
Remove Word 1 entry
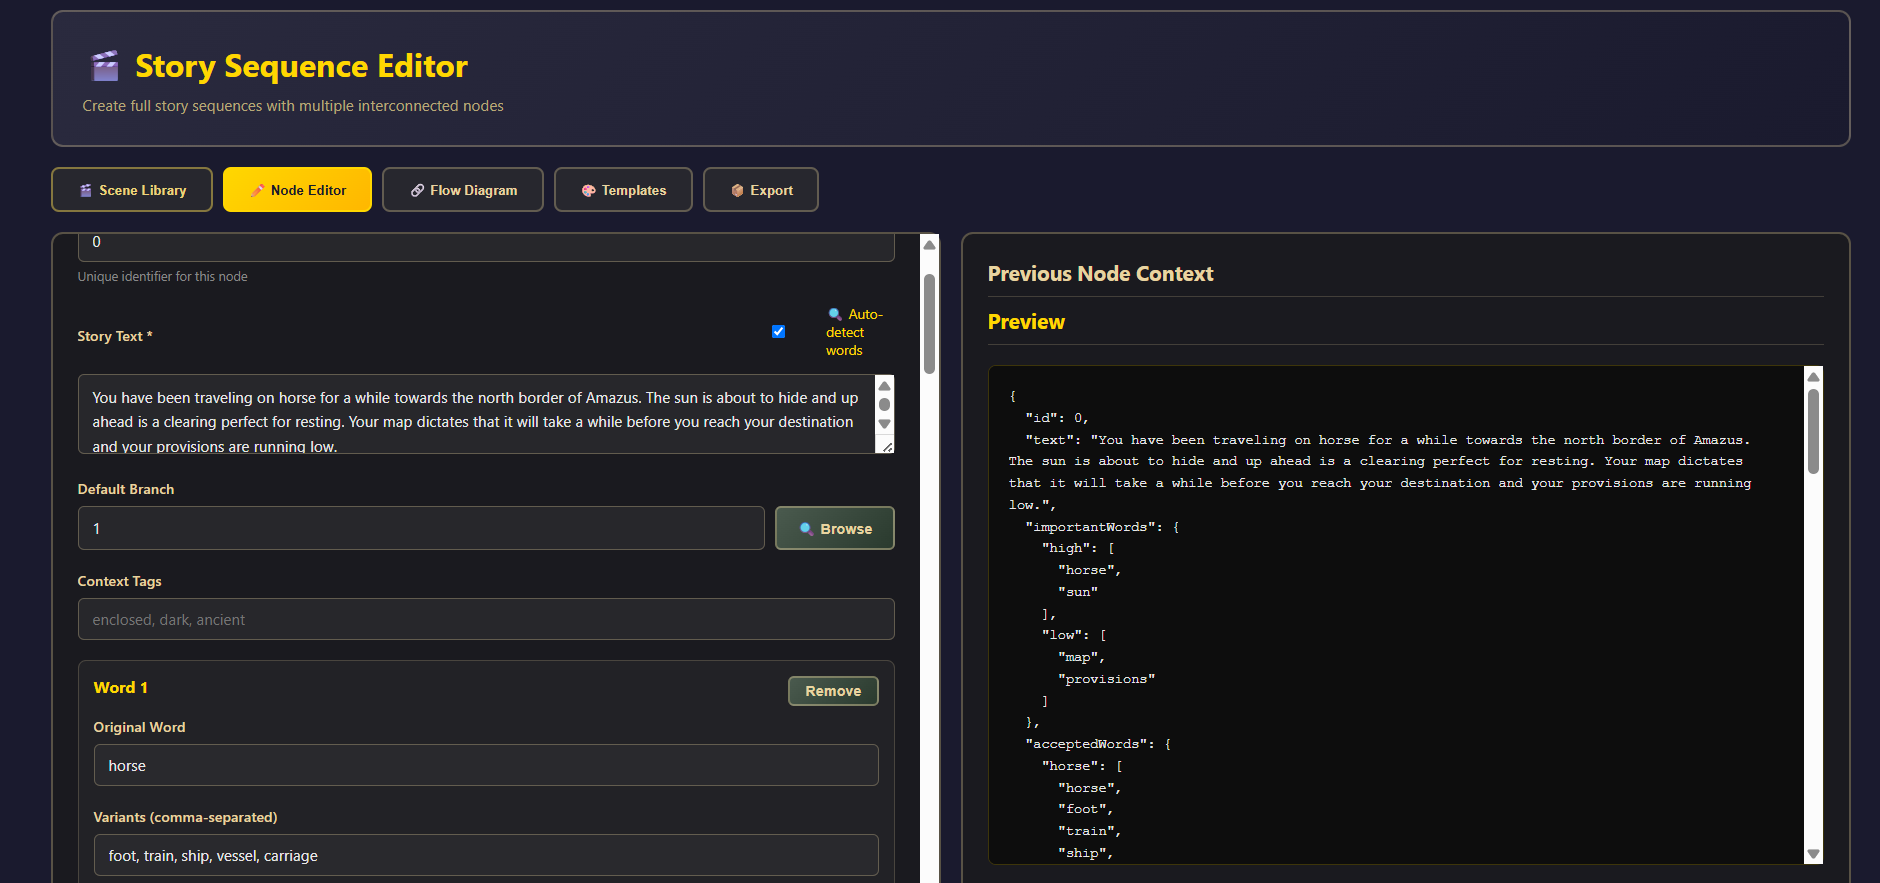coord(833,691)
